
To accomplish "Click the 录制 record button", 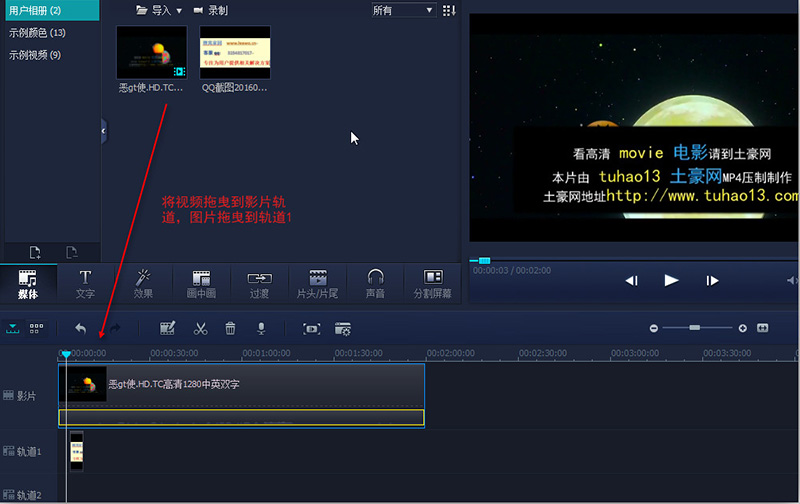I will tap(211, 10).
